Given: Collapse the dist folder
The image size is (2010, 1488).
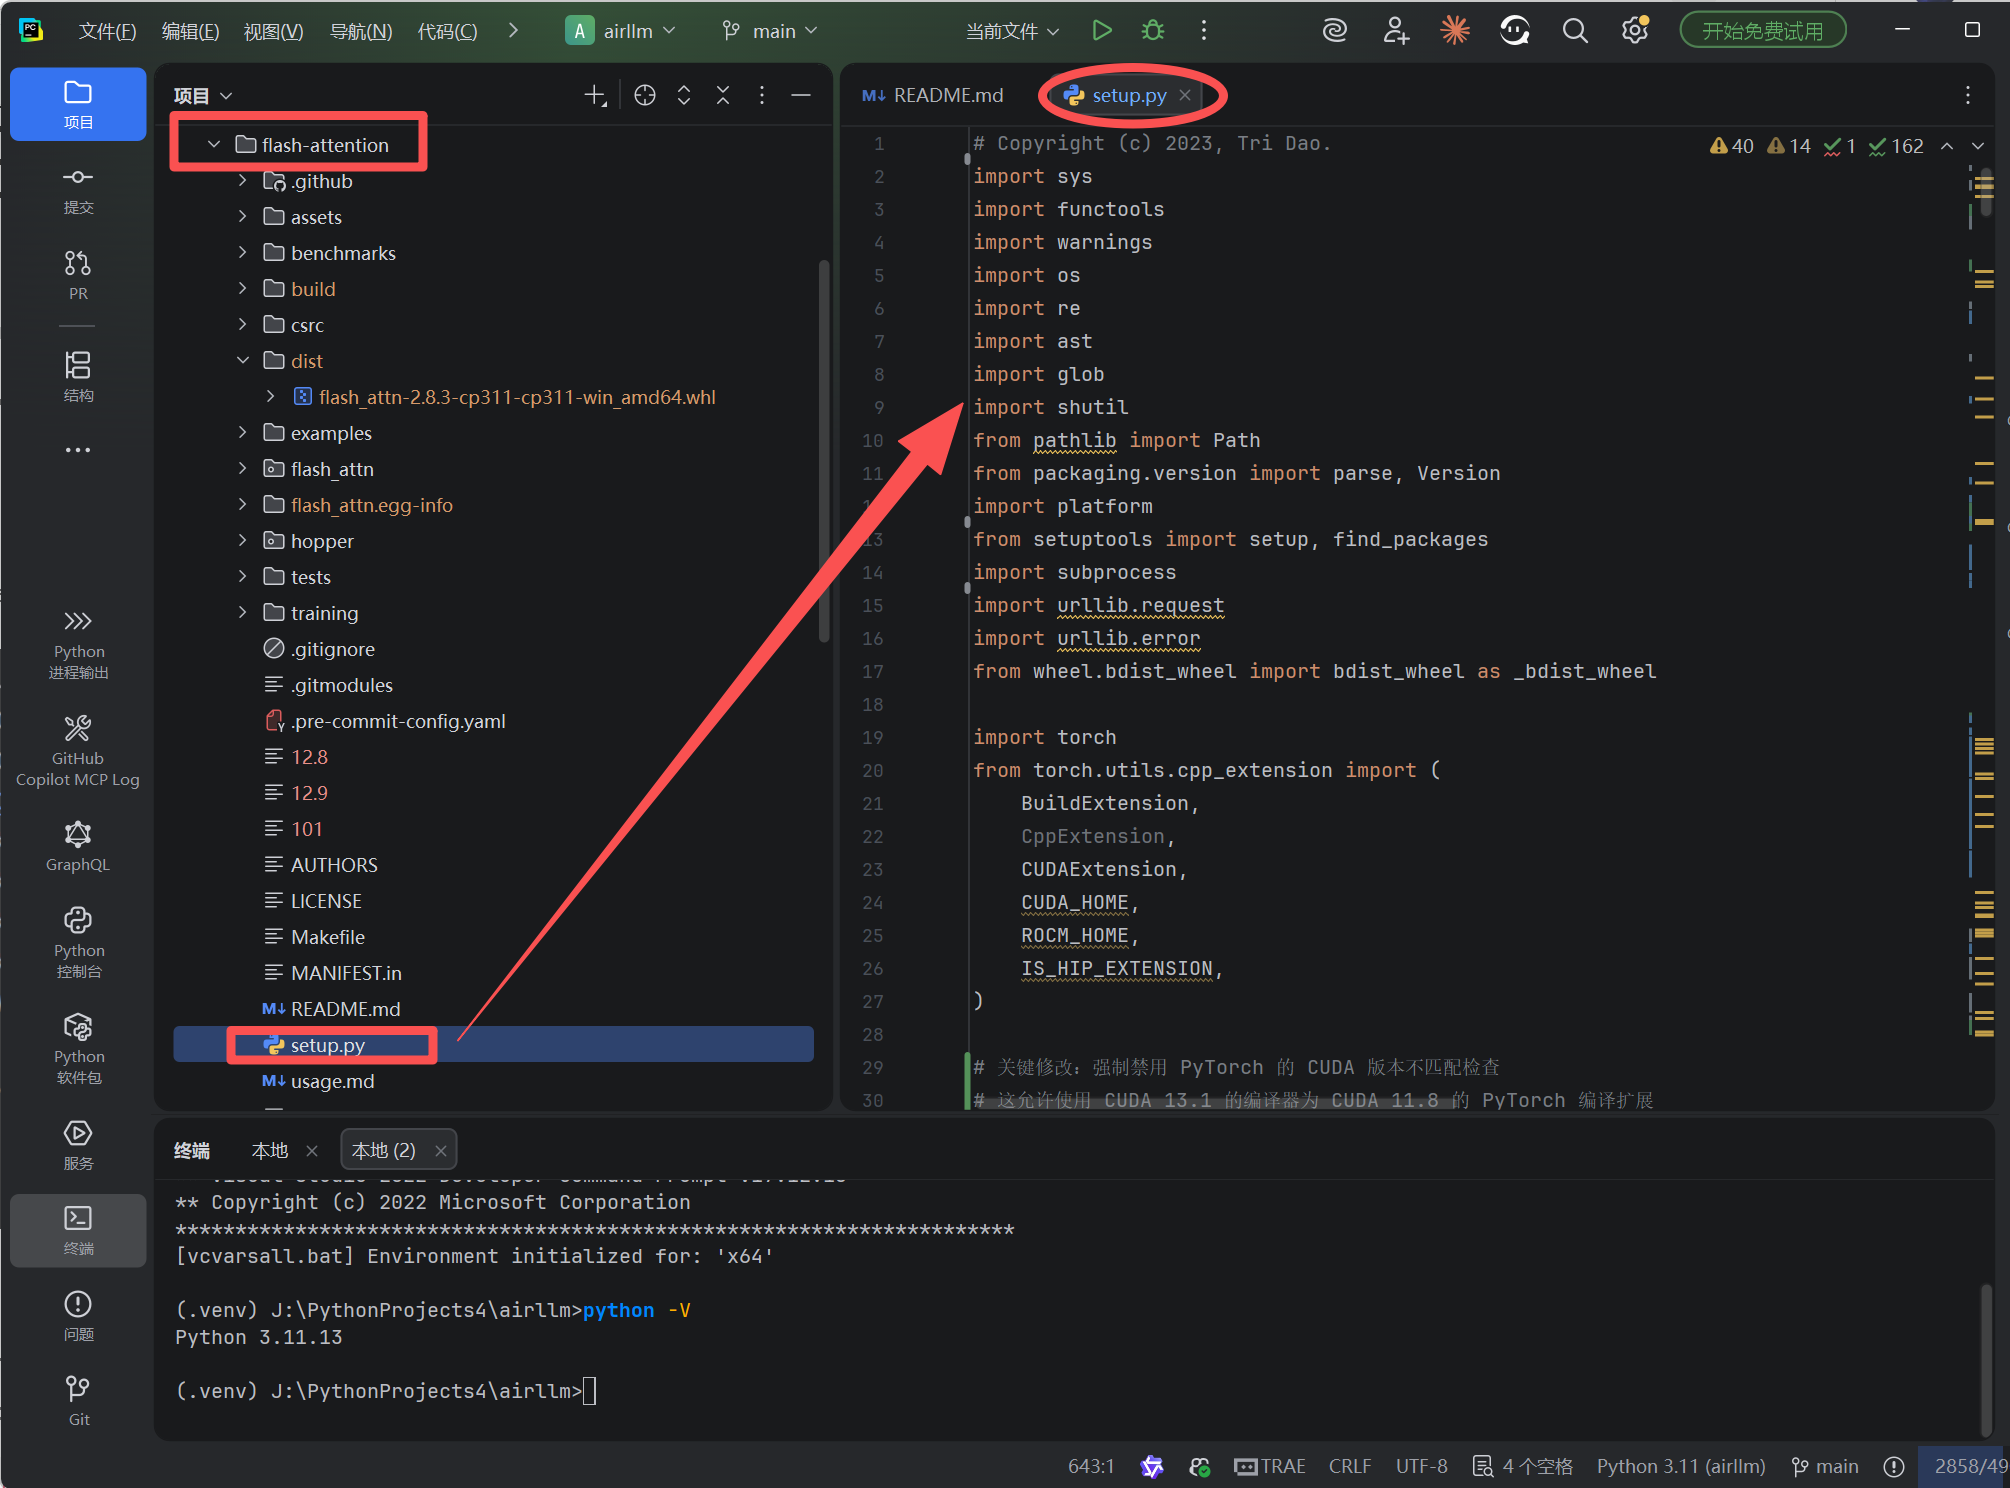Looking at the screenshot, I should (x=243, y=361).
